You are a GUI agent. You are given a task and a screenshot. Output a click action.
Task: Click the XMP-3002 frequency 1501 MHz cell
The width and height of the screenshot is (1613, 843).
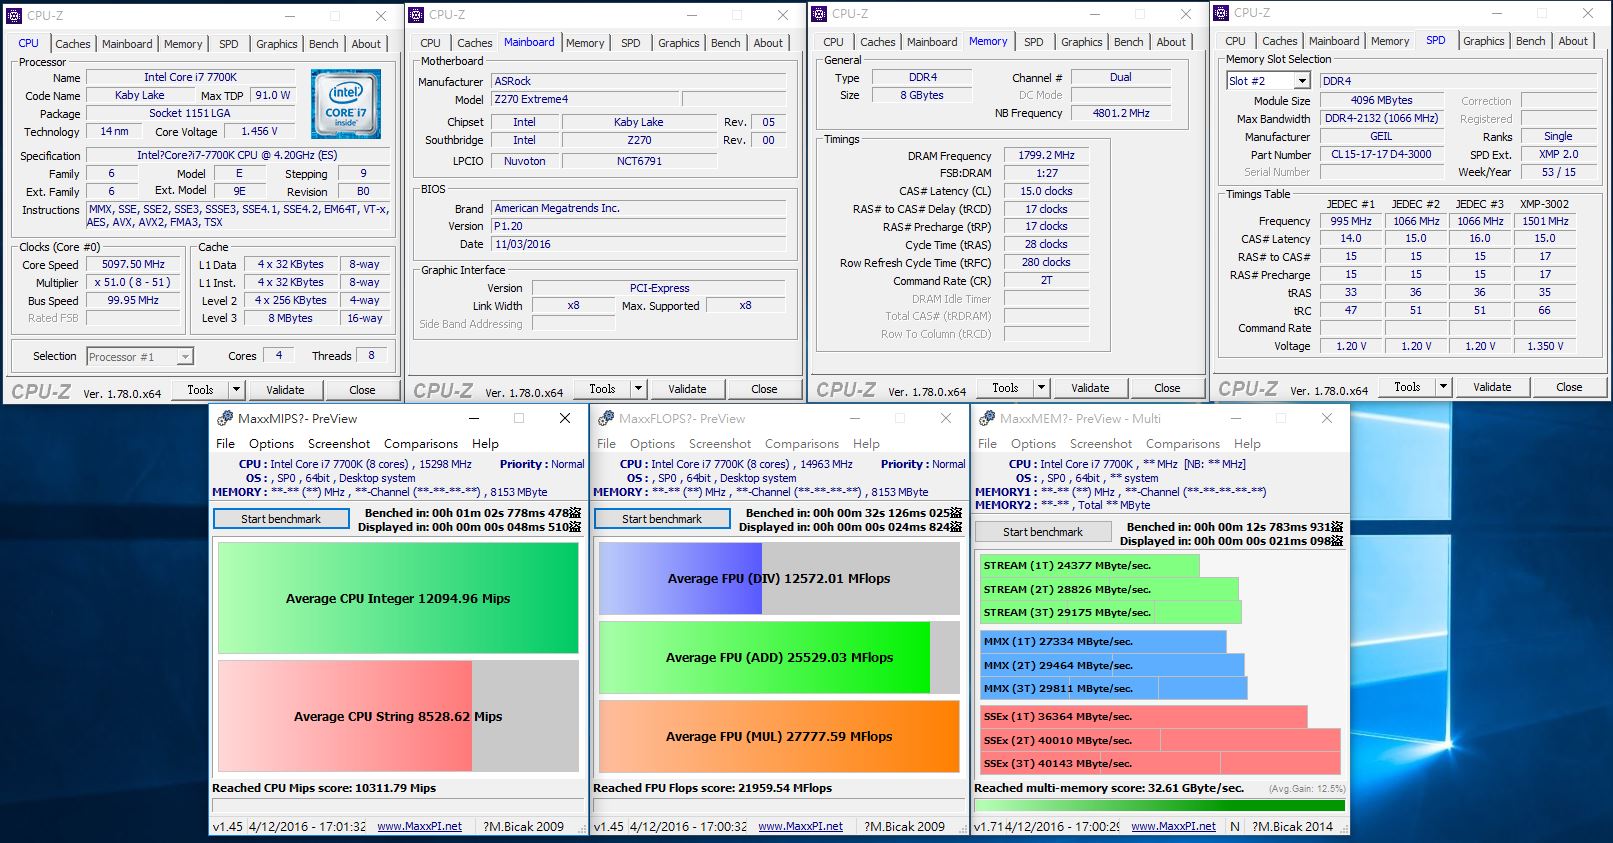(1545, 221)
